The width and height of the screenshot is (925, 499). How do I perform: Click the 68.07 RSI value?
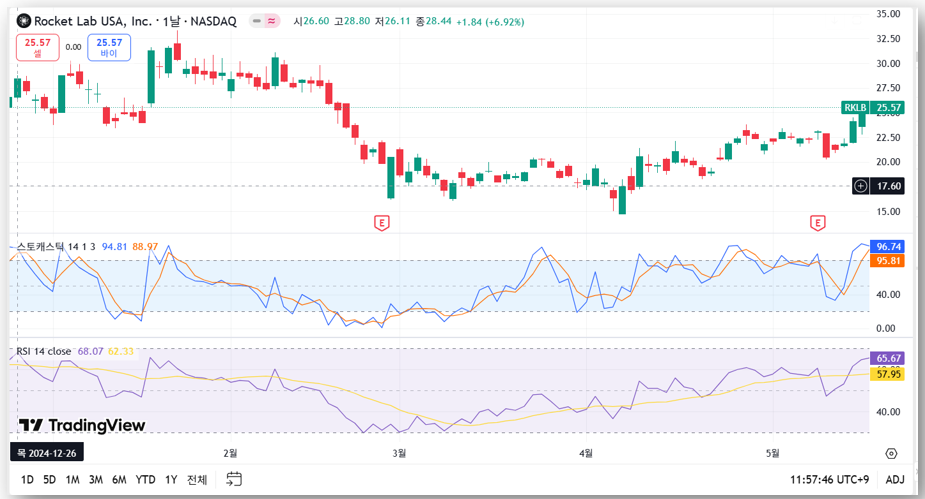point(90,352)
